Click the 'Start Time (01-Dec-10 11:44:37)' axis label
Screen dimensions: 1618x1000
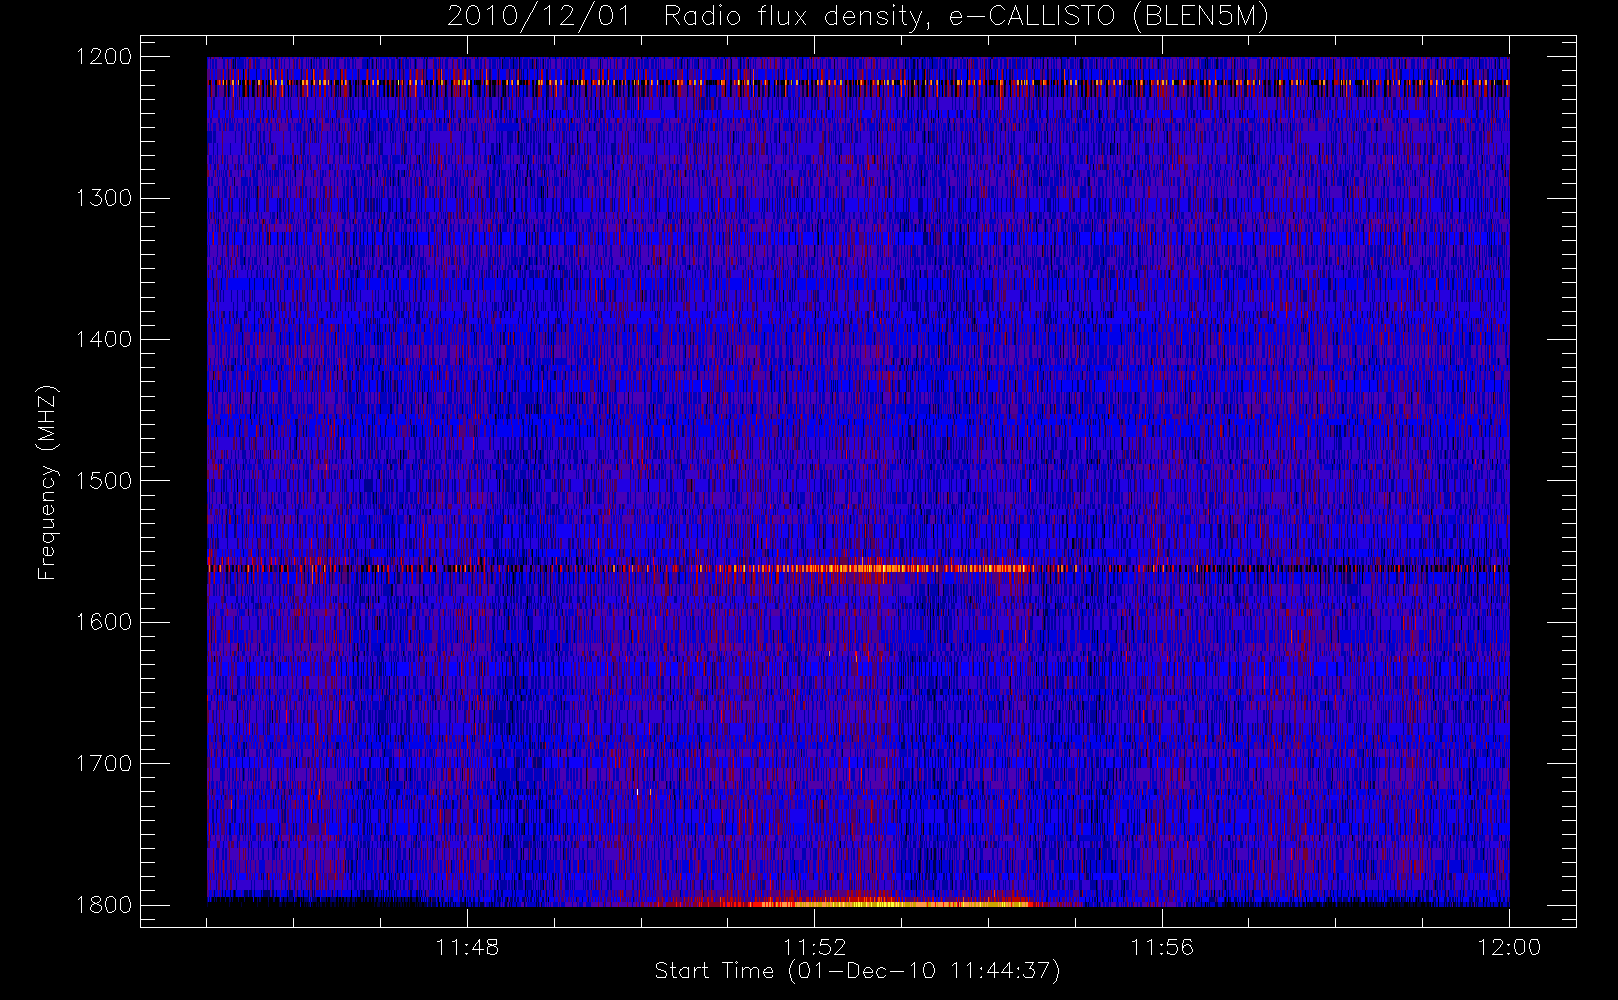[857, 971]
